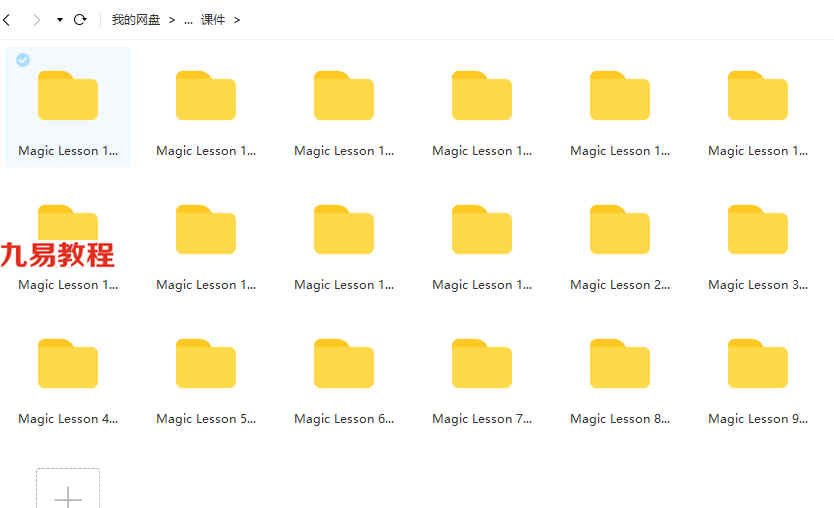Open the highlighted Magic Lesson 1 folder icon
The height and width of the screenshot is (508, 834).
click(68, 95)
